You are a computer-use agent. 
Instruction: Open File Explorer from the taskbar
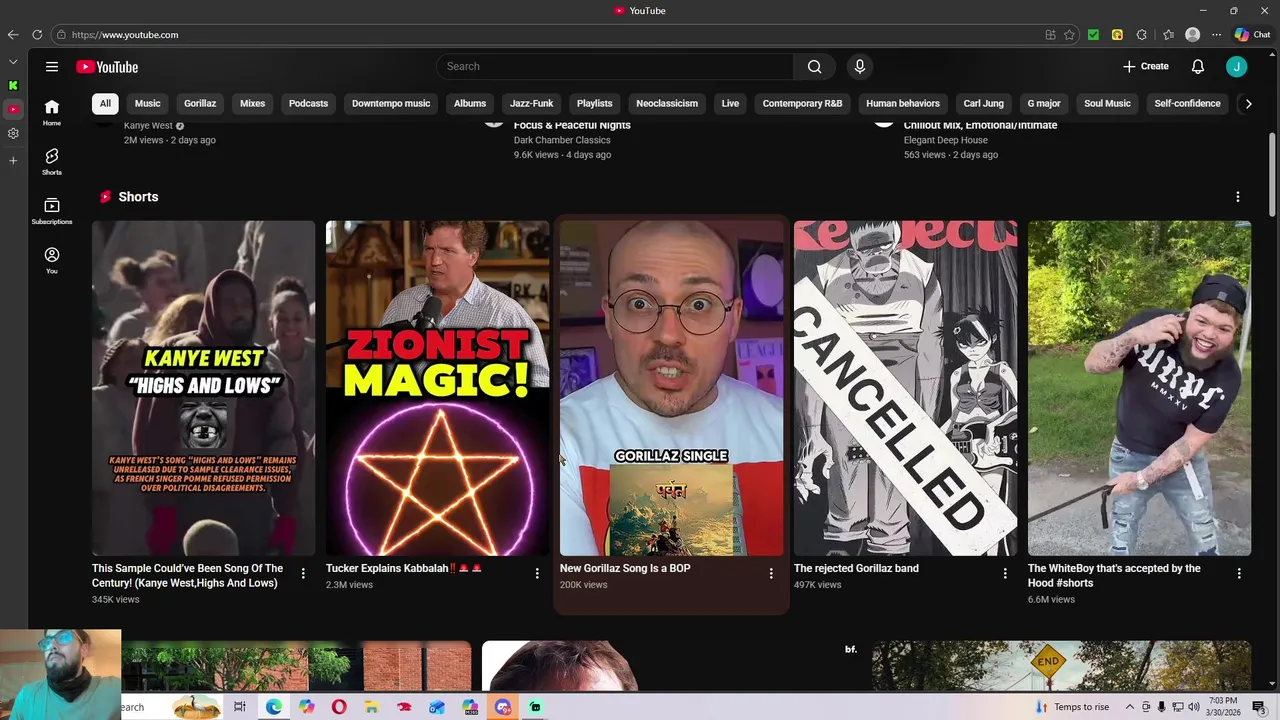tap(371, 707)
